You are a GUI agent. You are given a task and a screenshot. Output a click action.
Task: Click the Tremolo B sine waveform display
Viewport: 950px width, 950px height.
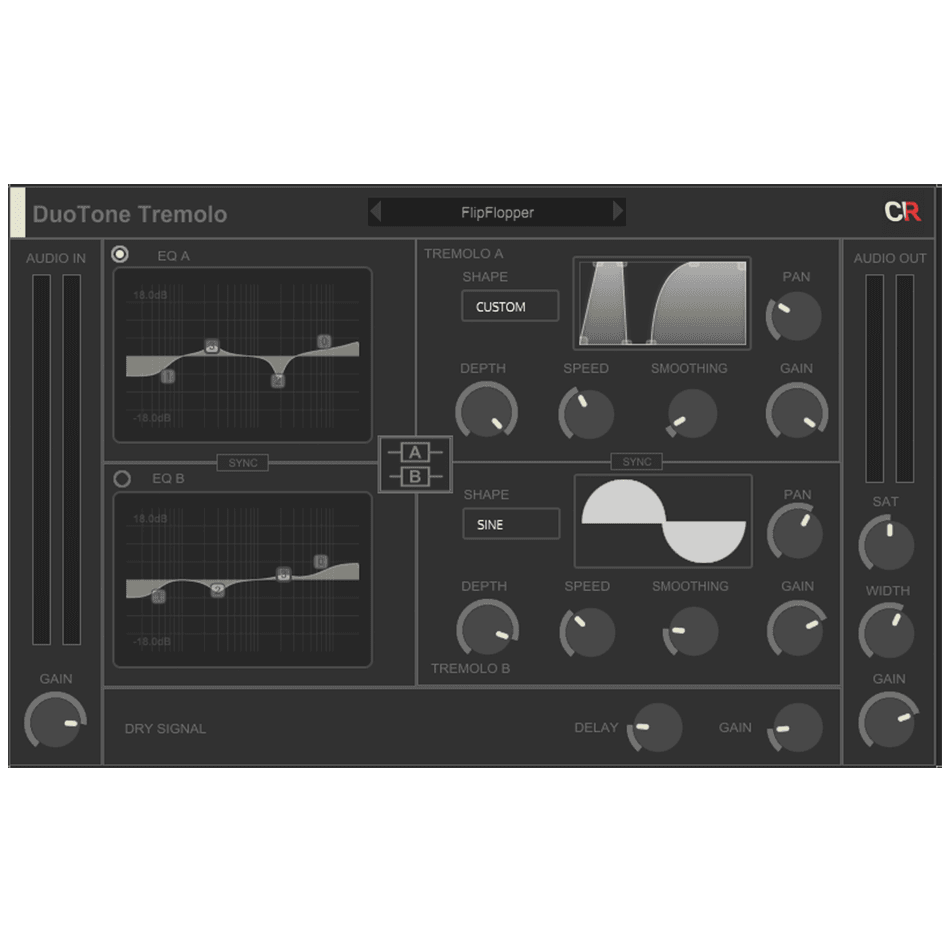coord(662,520)
